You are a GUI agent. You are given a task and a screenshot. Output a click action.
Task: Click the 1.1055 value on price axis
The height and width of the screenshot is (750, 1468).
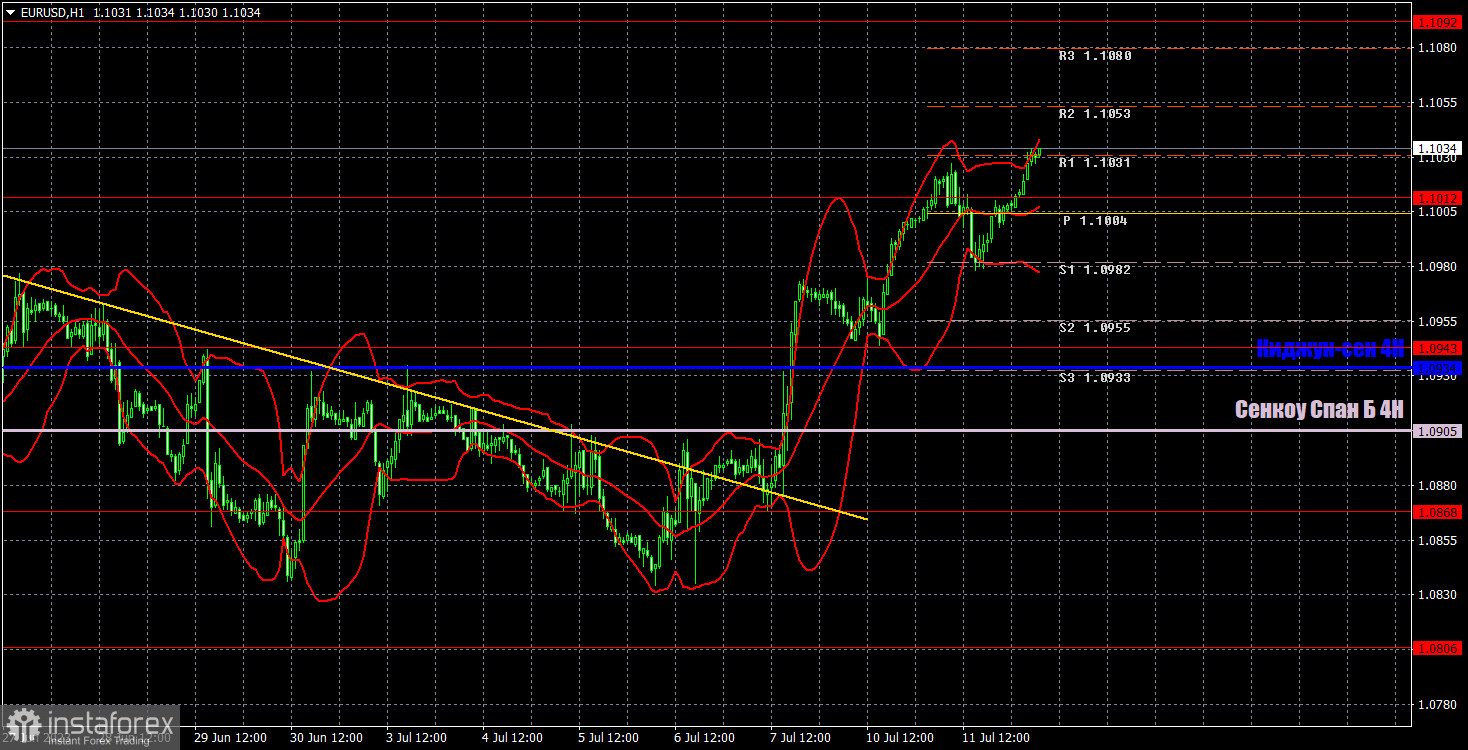point(1438,103)
